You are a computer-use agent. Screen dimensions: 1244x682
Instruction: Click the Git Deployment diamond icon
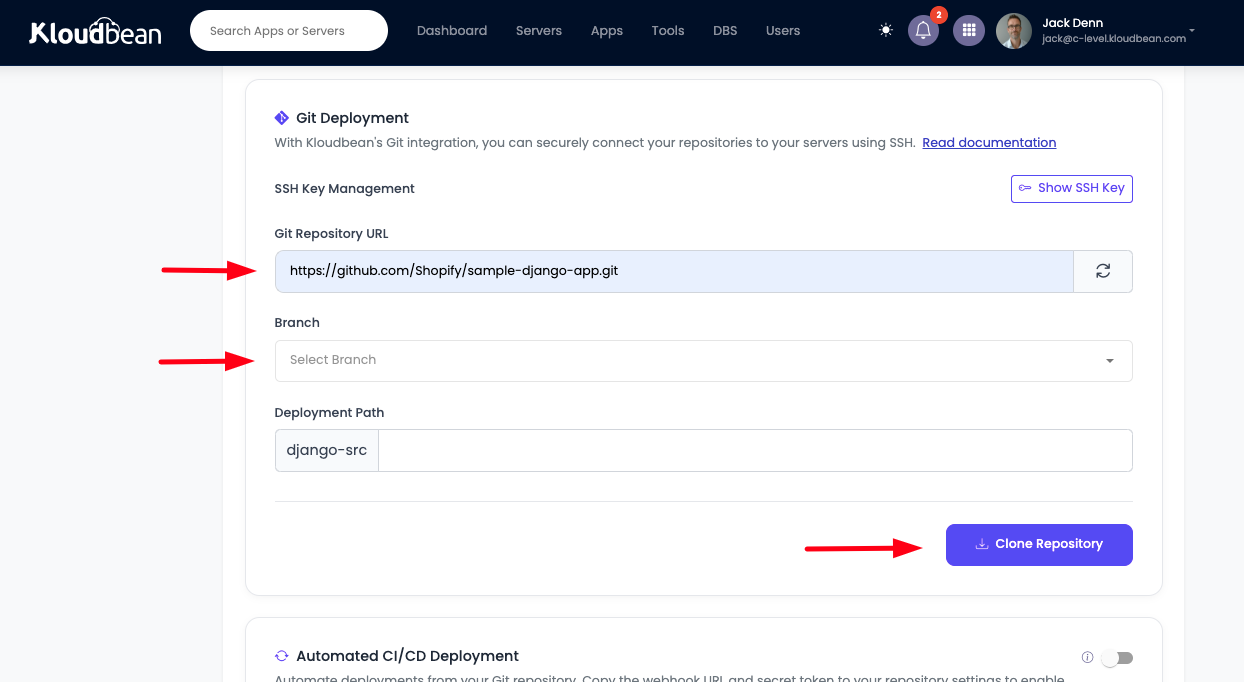282,118
